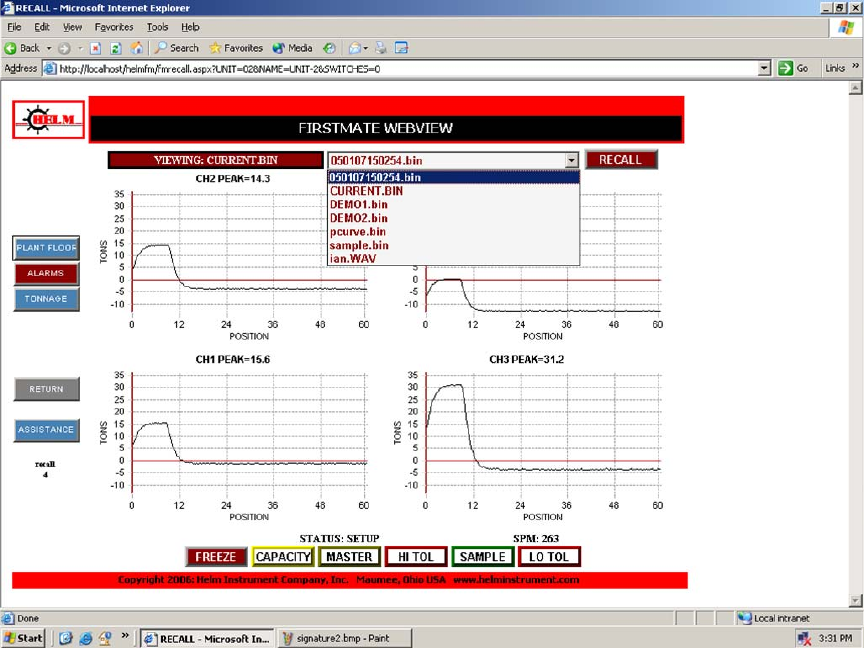Pick ian.WAV from the list
Screen dimensions: 864x648
(453, 258)
